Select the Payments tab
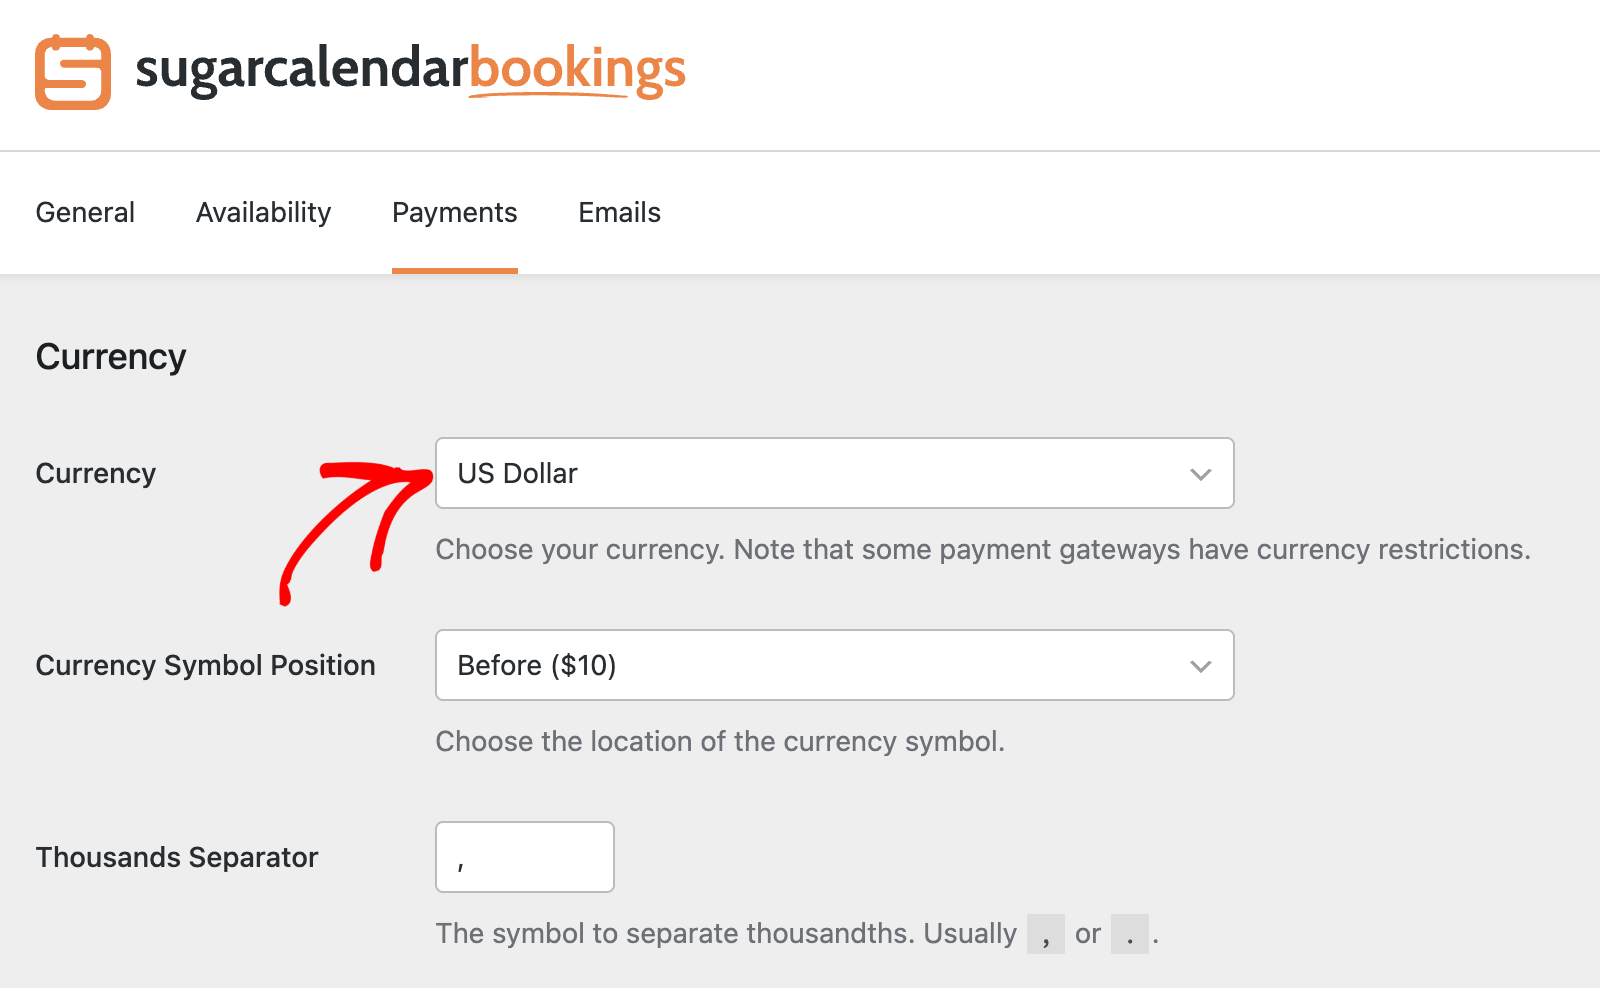The image size is (1600, 988). (x=454, y=212)
